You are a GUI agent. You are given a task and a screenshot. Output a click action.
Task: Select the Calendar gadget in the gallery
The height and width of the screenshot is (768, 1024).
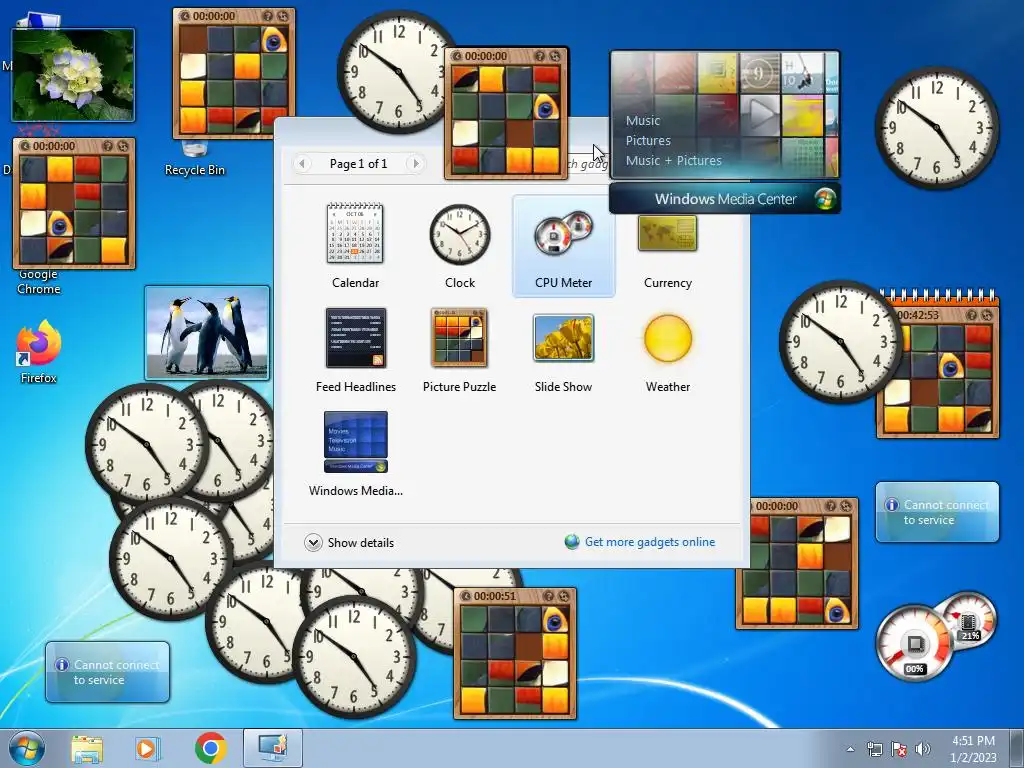click(x=355, y=246)
